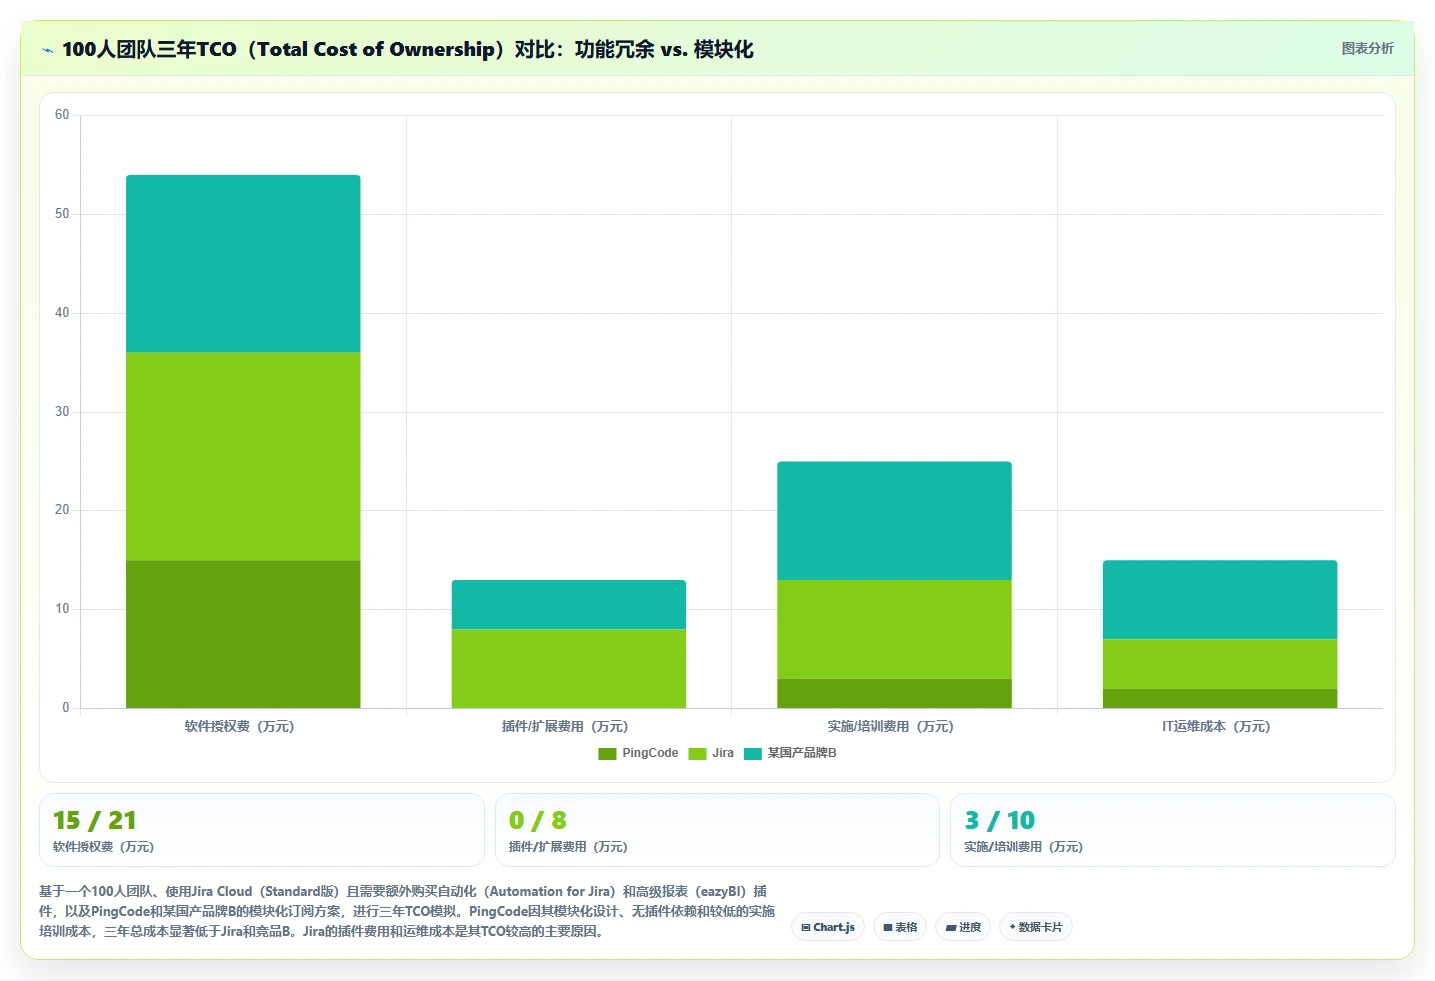Click the y-axis tick value 40
Screen dimensions: 1435x981
62,313
